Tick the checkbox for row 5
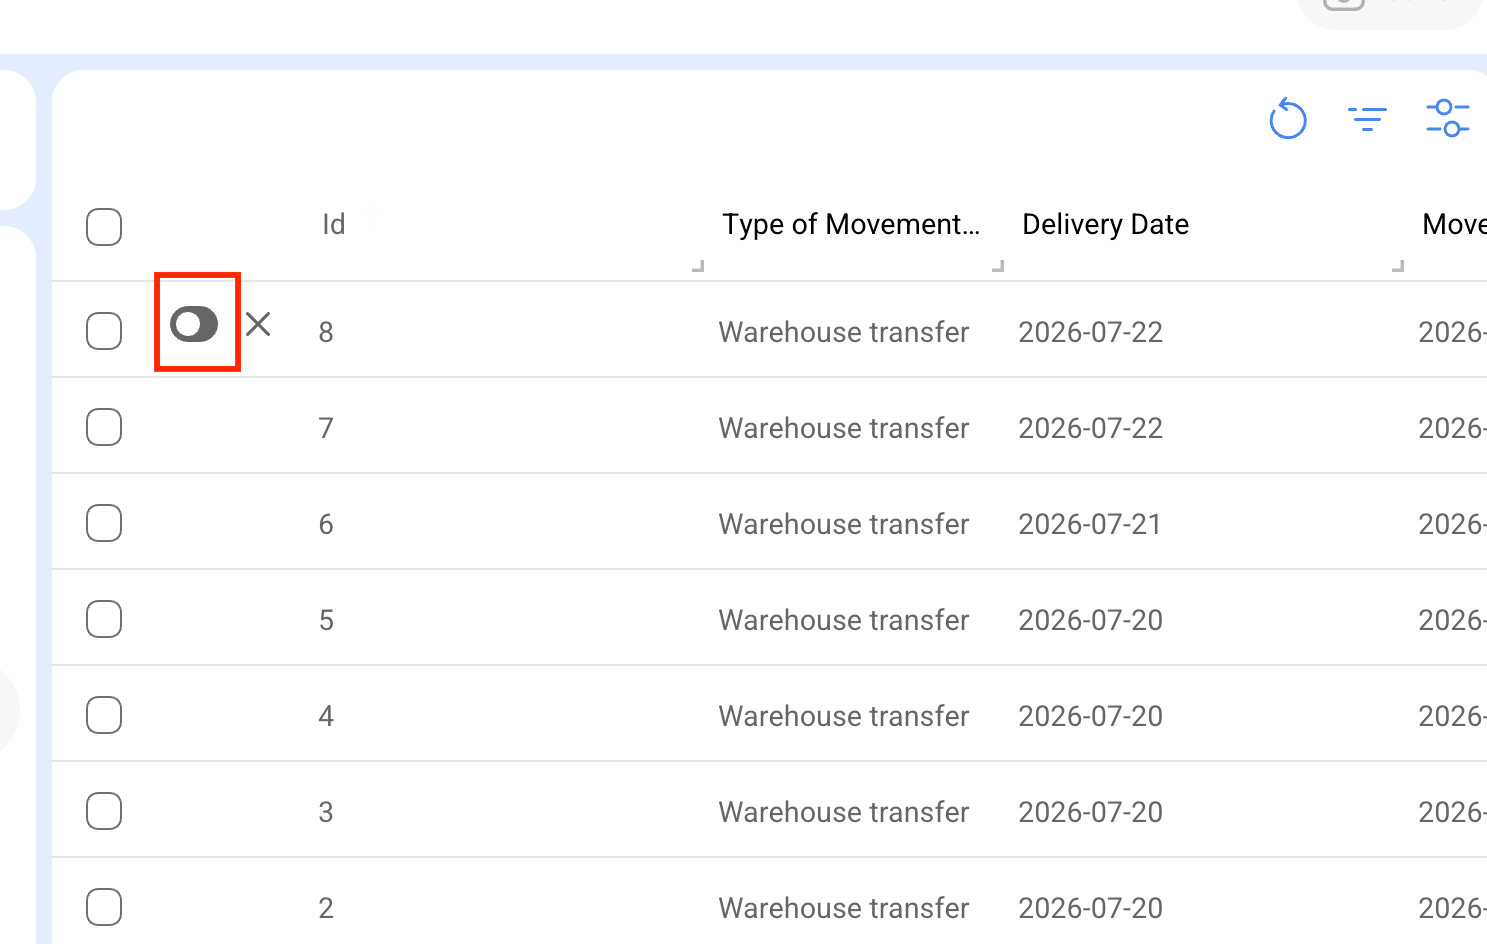1487x944 pixels. pyautogui.click(x=104, y=619)
